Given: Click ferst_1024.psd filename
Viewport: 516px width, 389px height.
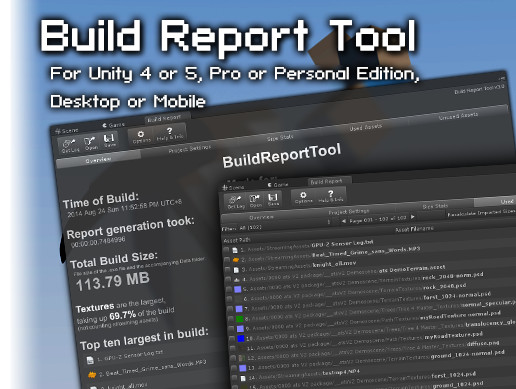Looking at the screenshot, I should coord(453,375).
